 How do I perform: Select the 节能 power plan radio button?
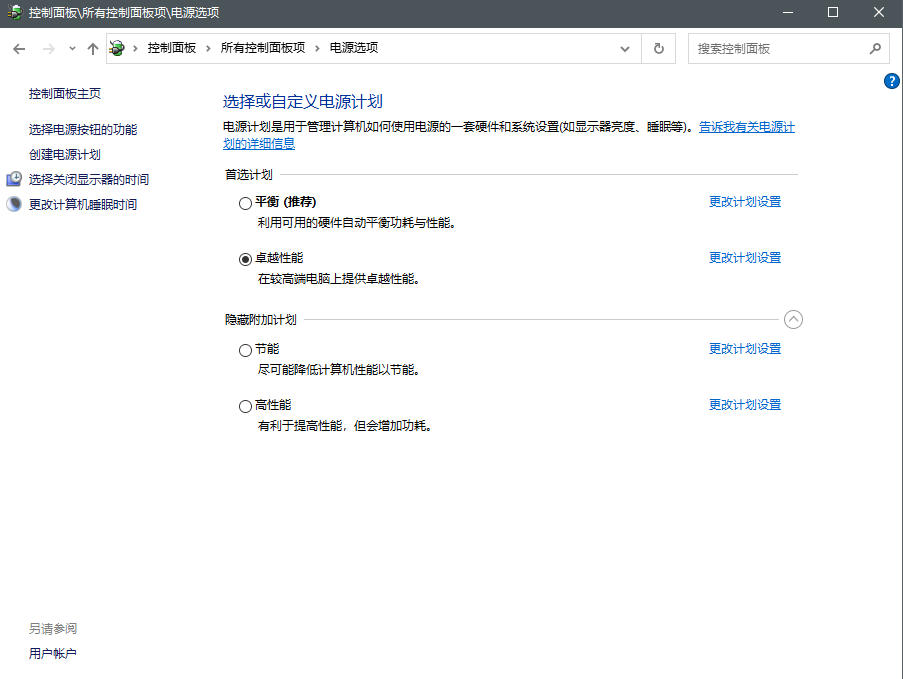tap(245, 350)
